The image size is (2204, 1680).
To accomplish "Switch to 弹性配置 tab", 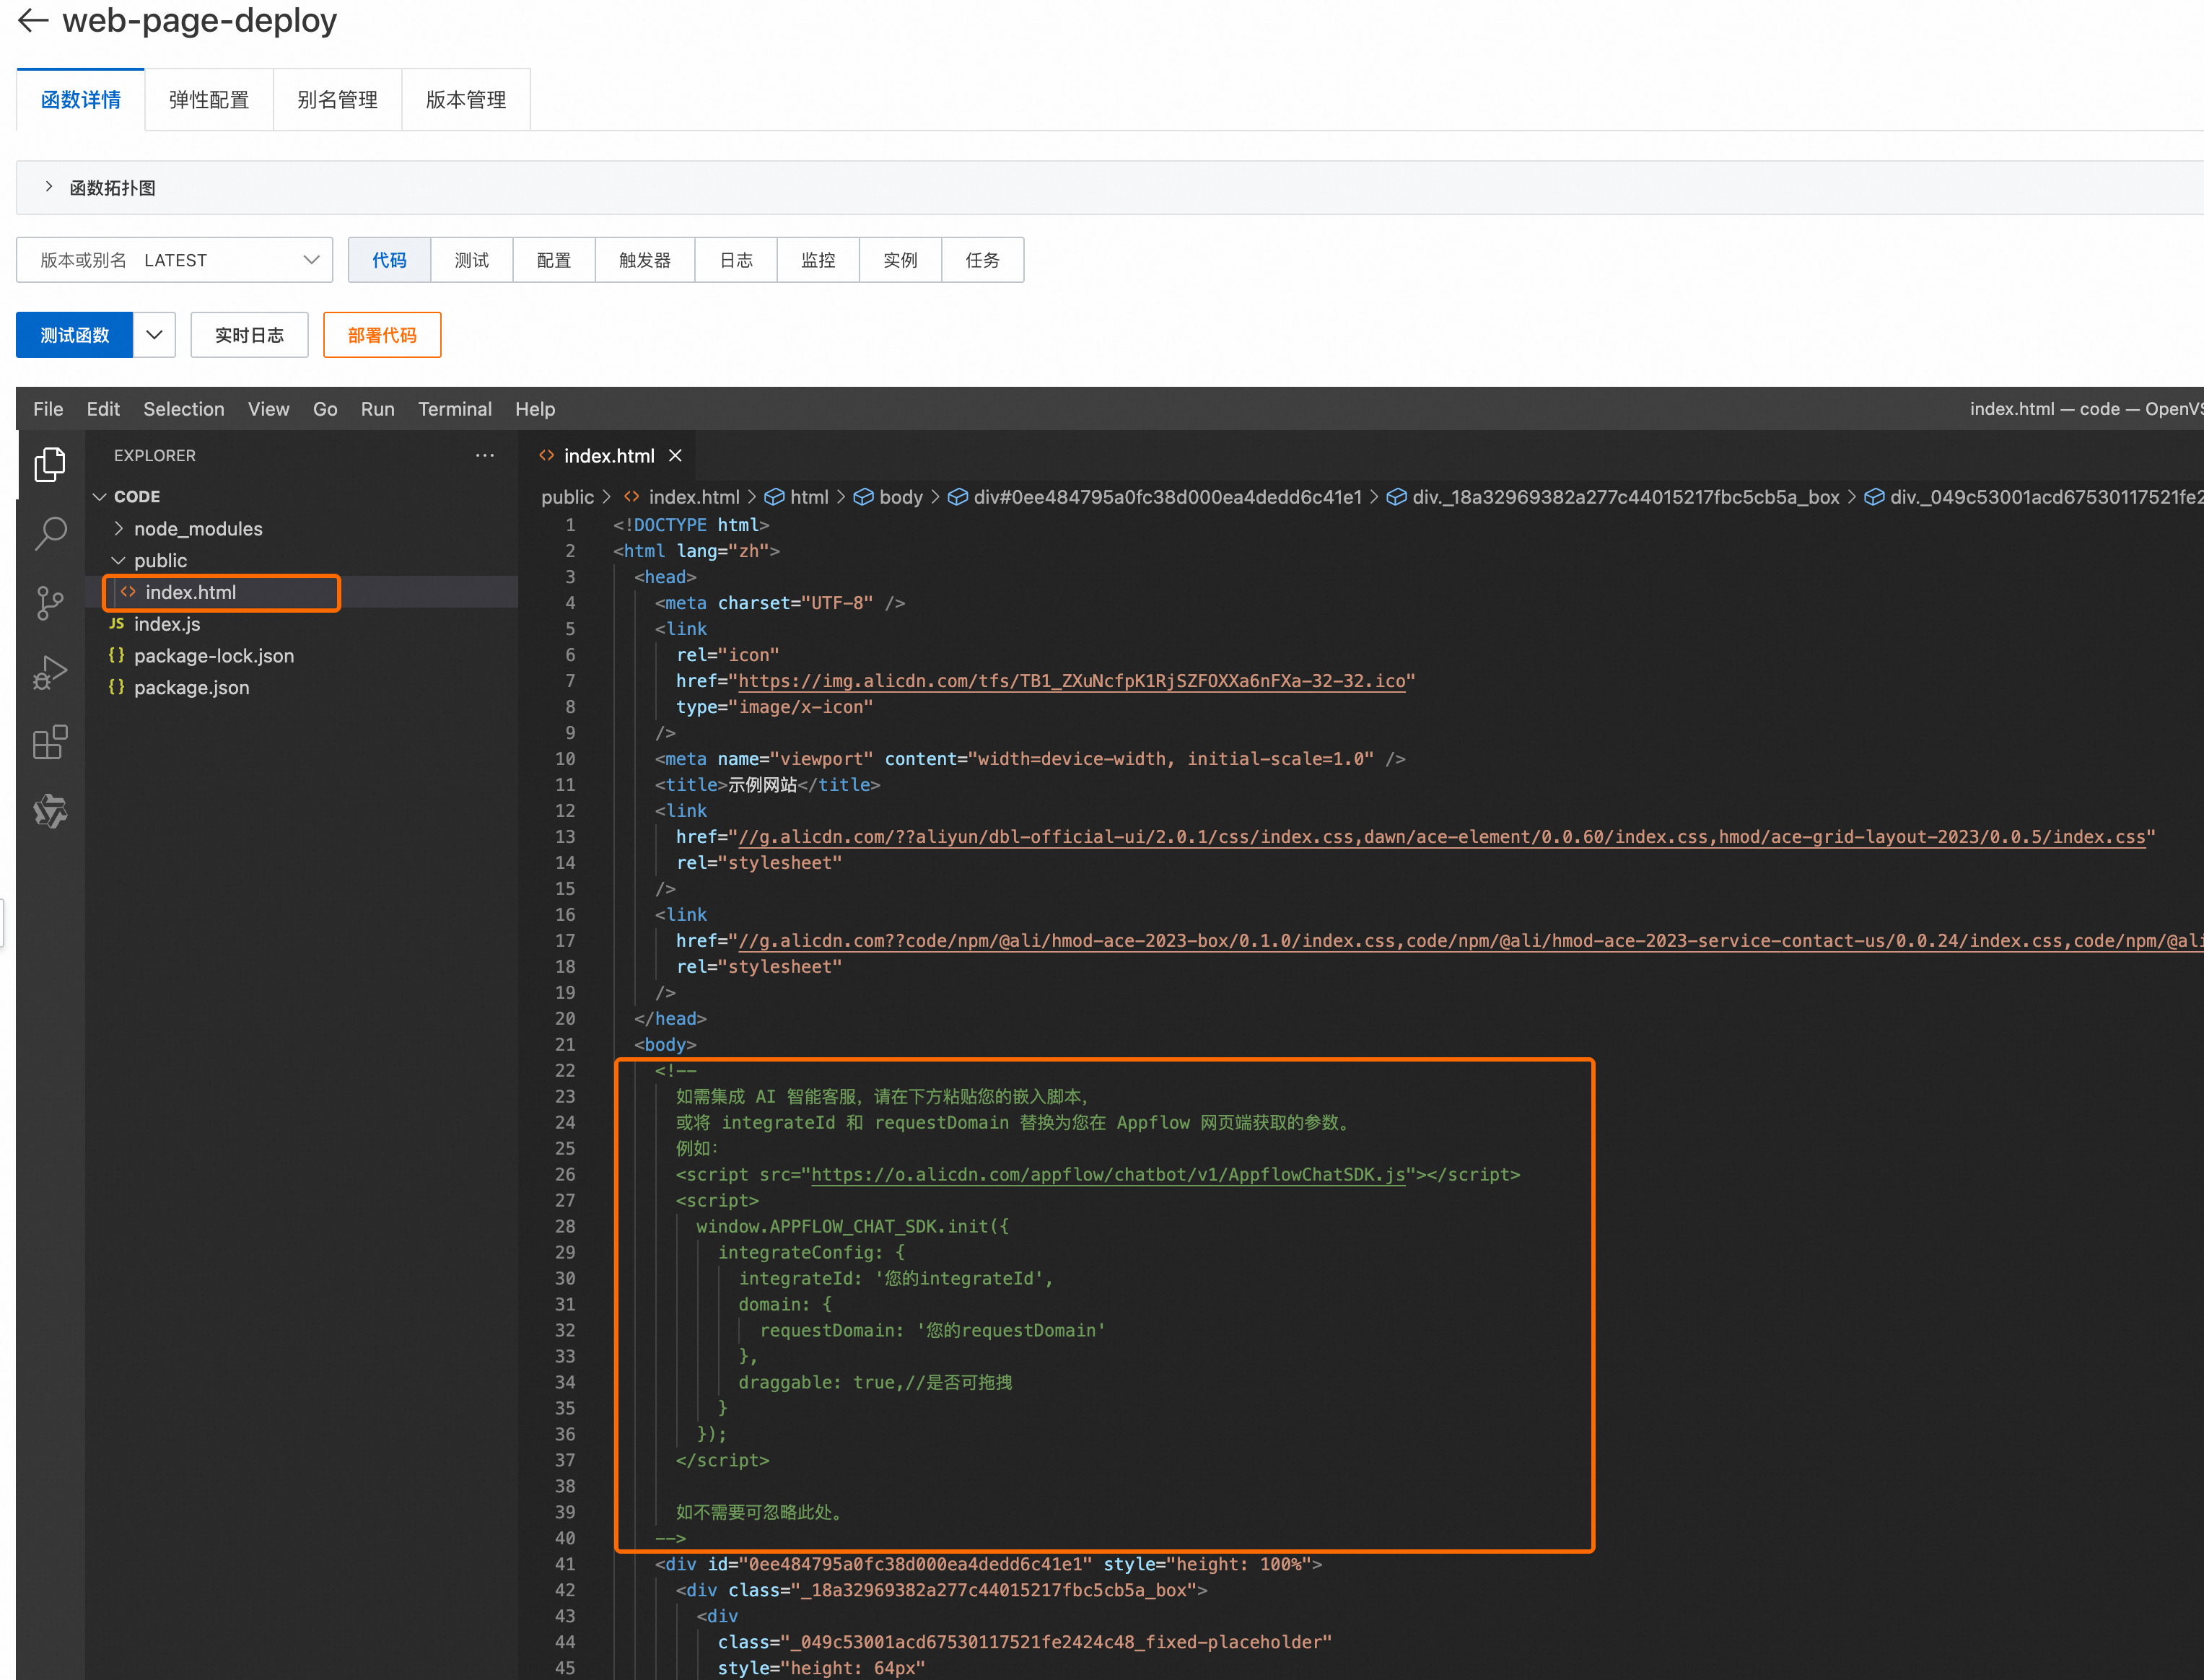I will [209, 100].
